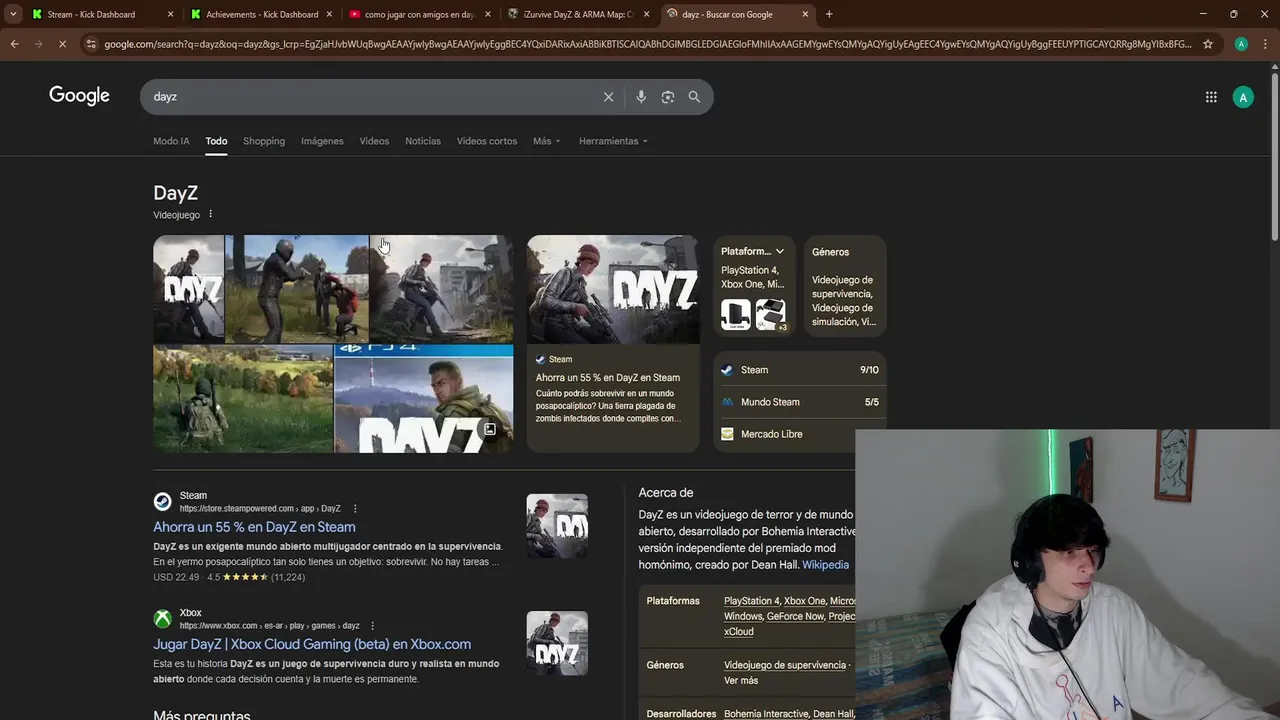Open the Steam 9/10 rating row
The image size is (1280, 720).
[800, 370]
